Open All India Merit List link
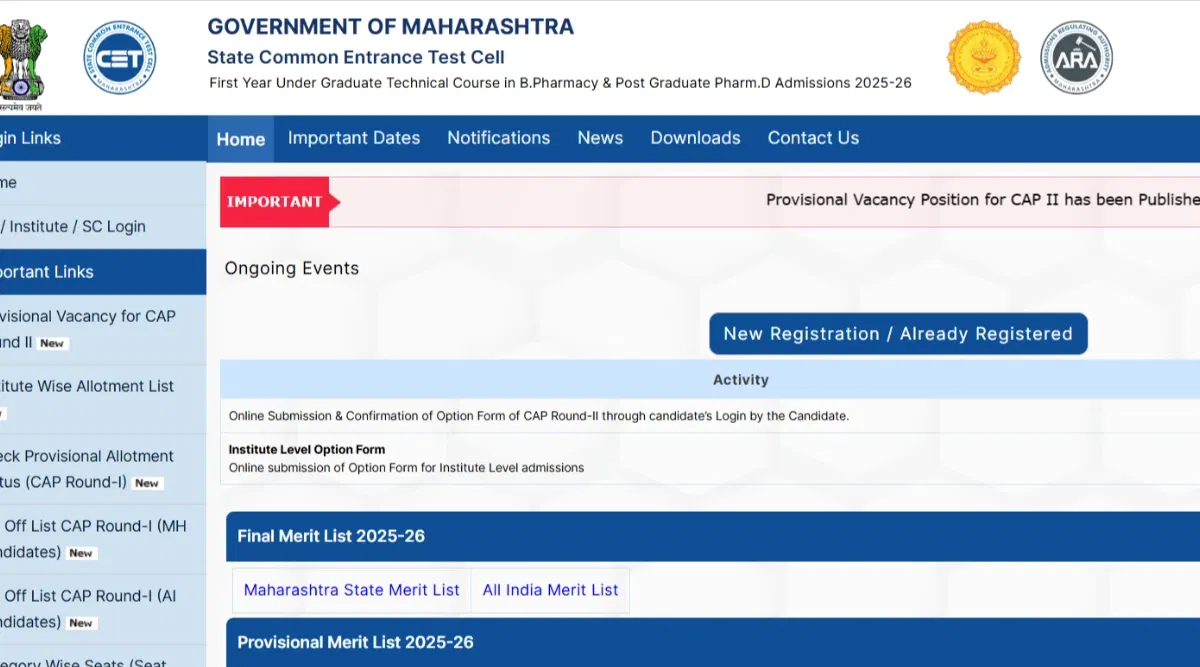1200x667 pixels. click(550, 590)
